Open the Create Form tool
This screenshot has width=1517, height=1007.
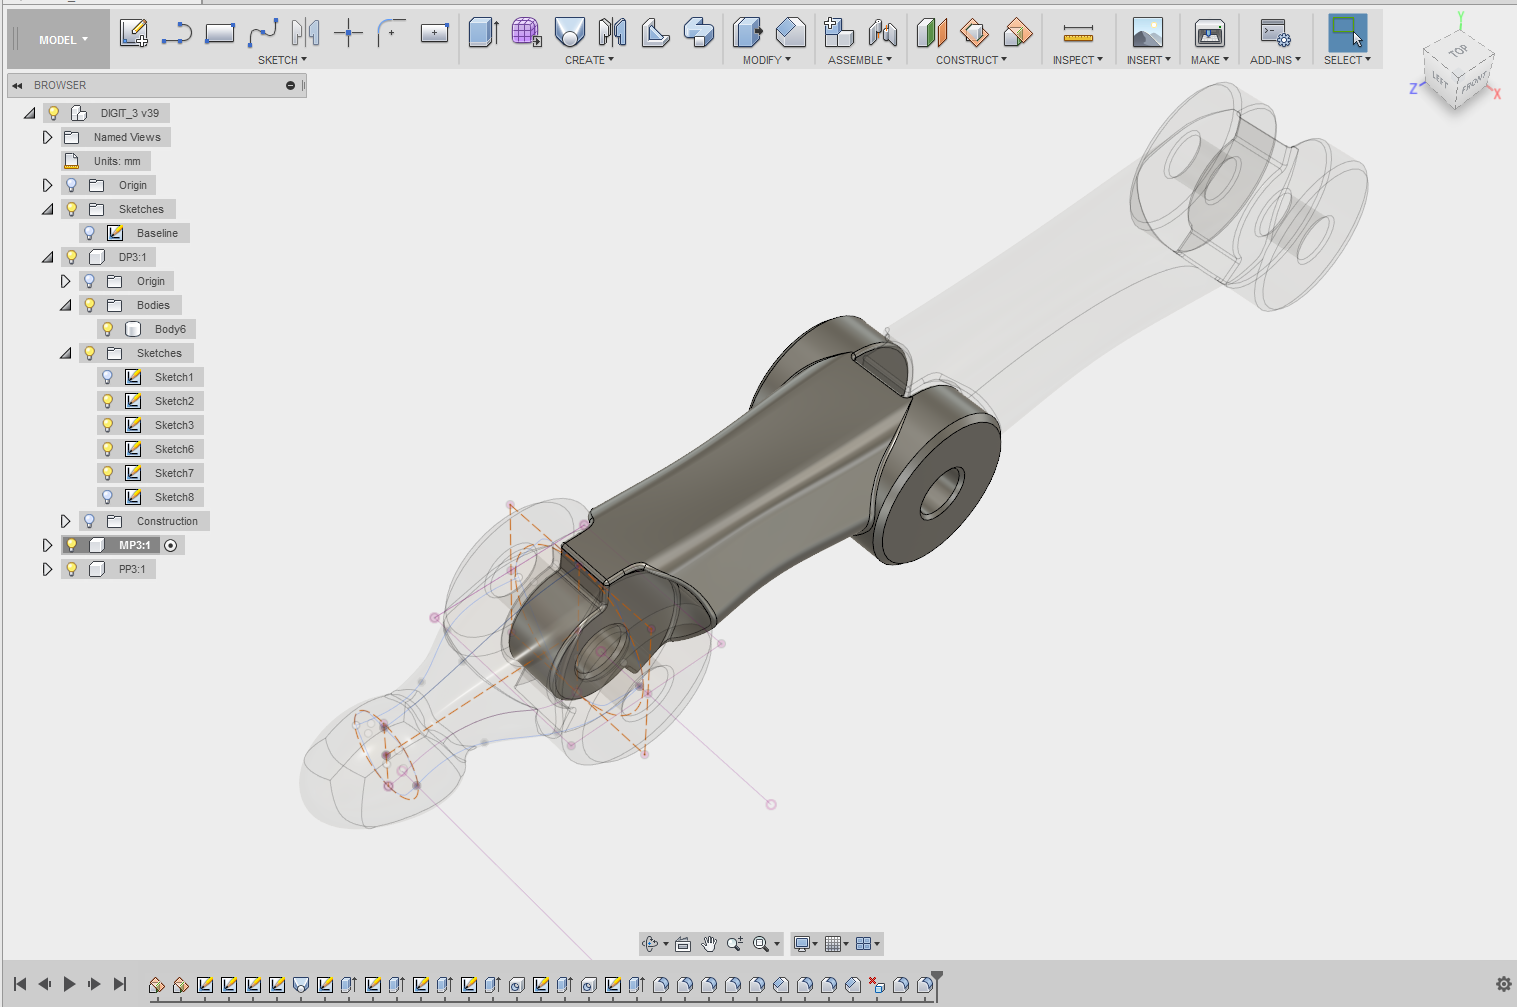[527, 33]
